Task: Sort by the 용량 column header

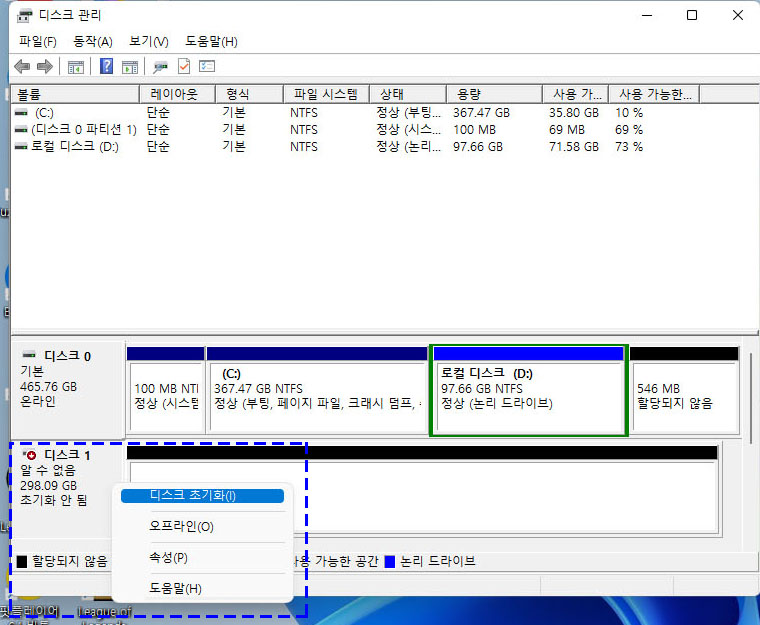Action: click(494, 94)
